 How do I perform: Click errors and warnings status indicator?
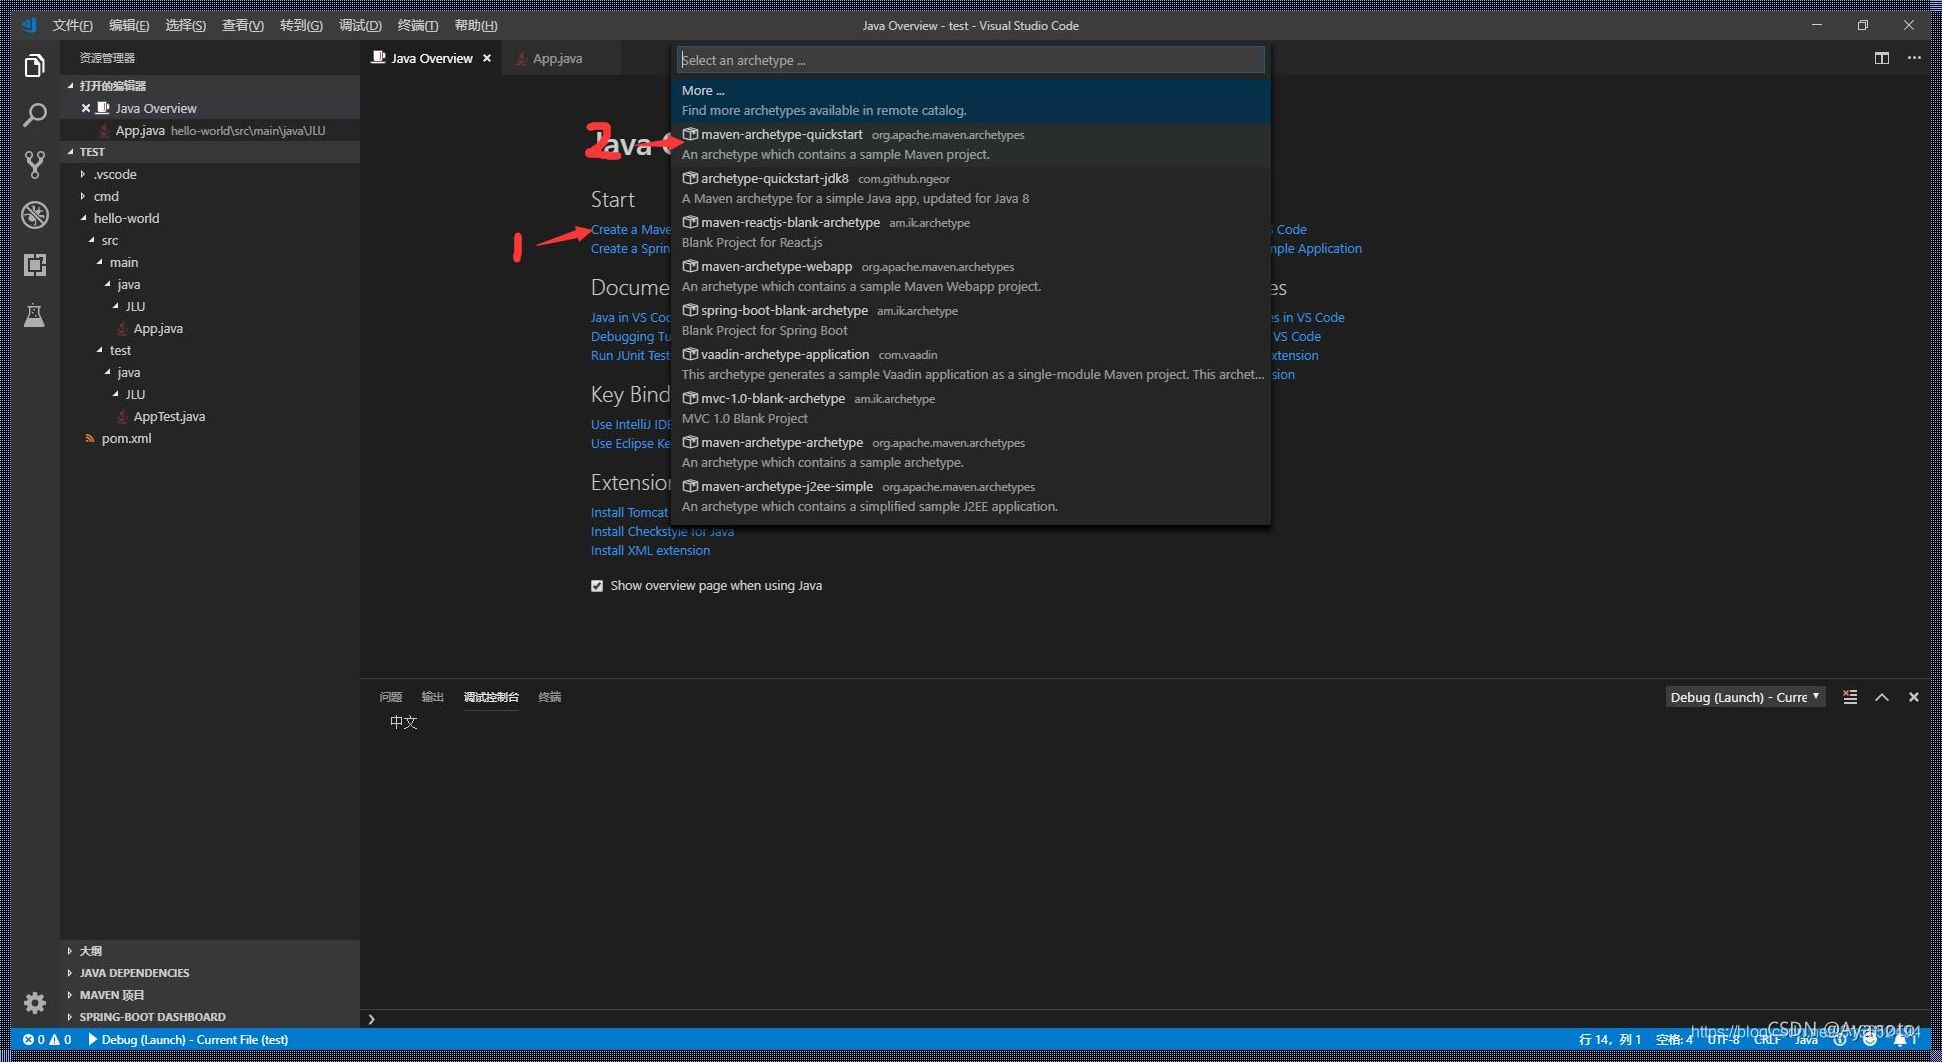(47, 1040)
